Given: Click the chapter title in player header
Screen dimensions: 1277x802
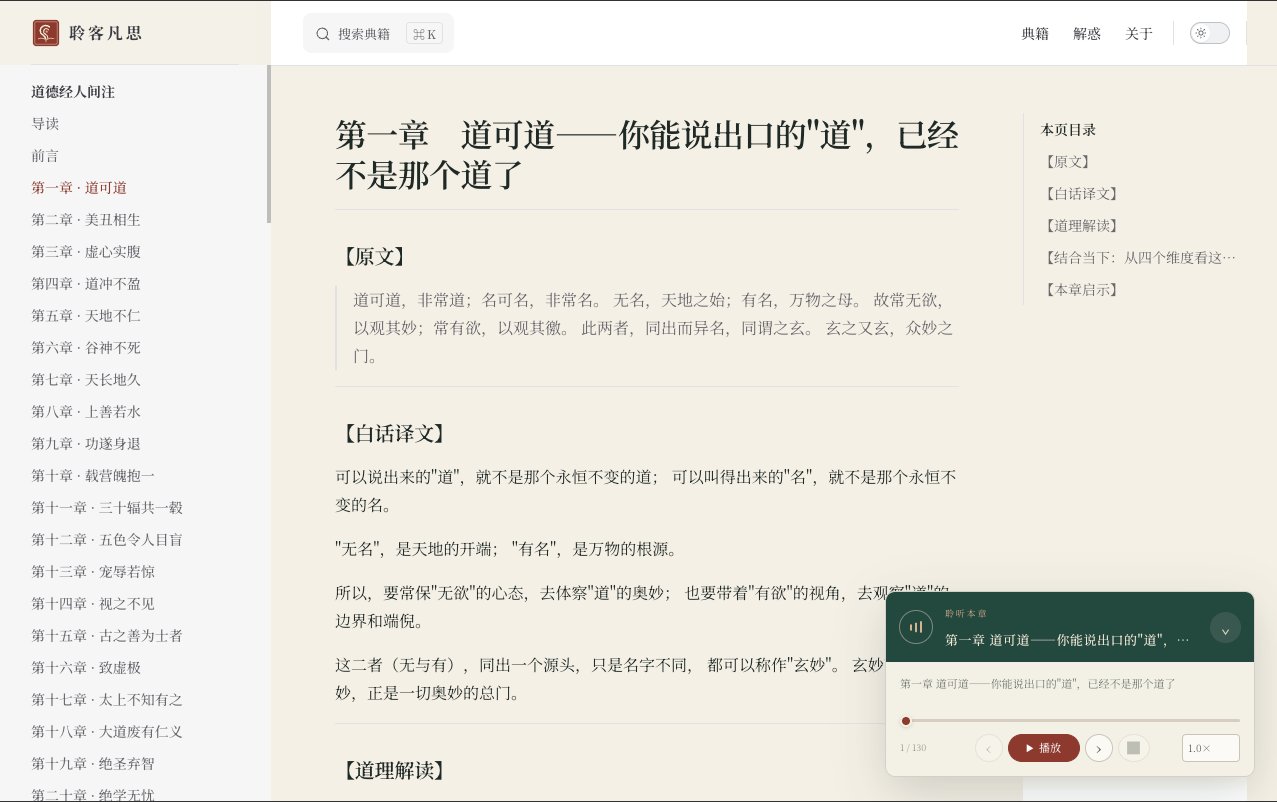Looking at the screenshot, I should 1067,639.
